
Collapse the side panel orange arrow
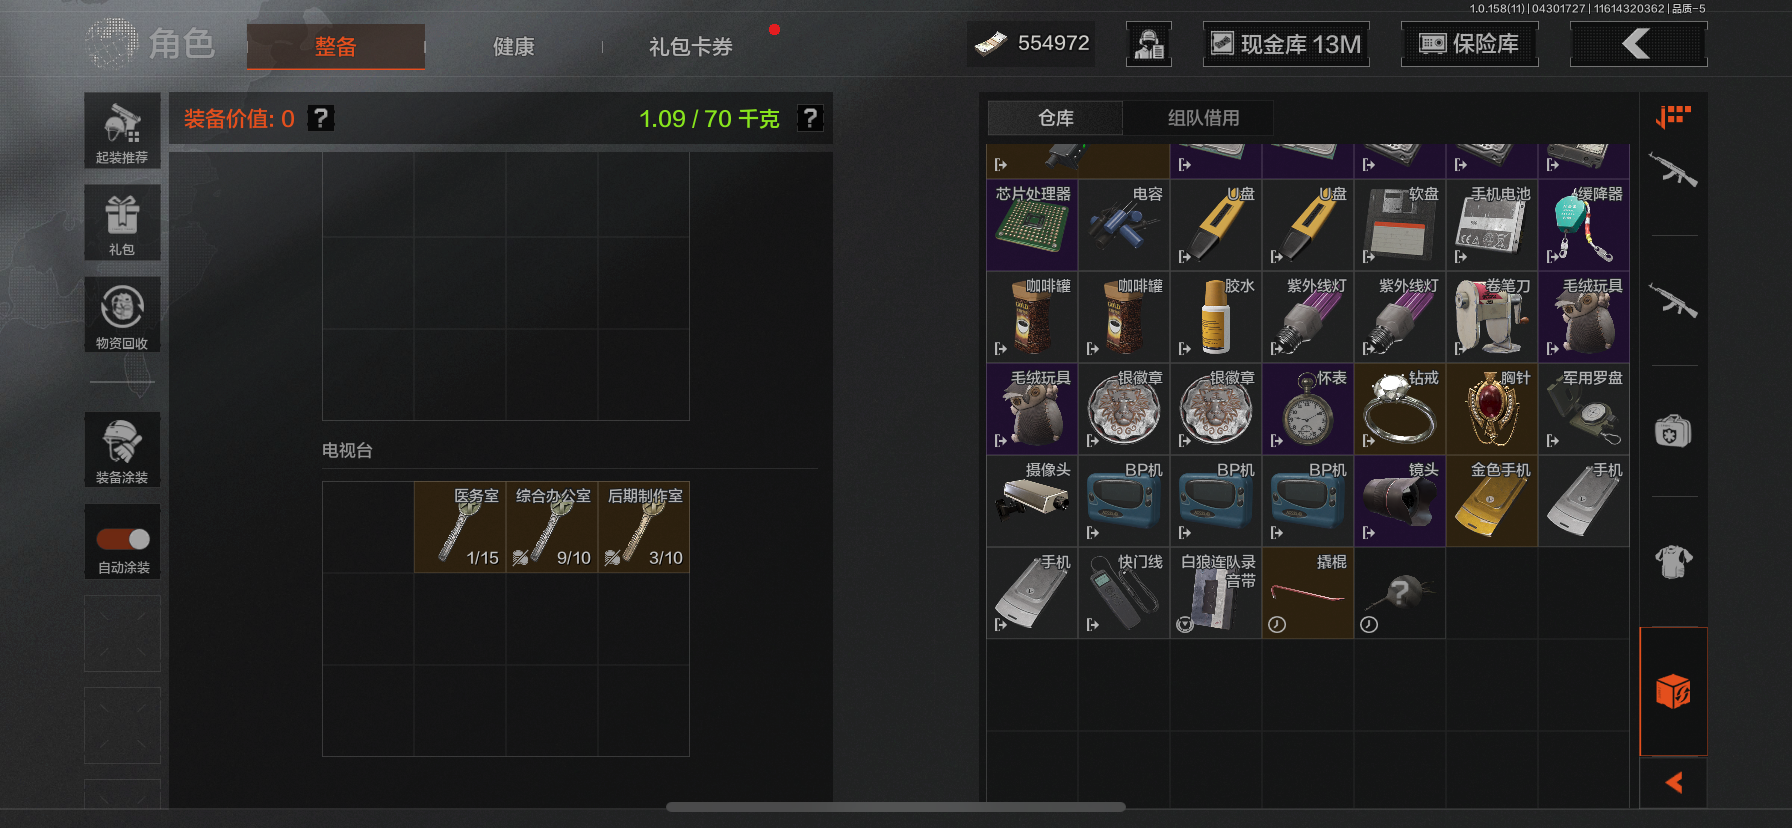point(1673,782)
